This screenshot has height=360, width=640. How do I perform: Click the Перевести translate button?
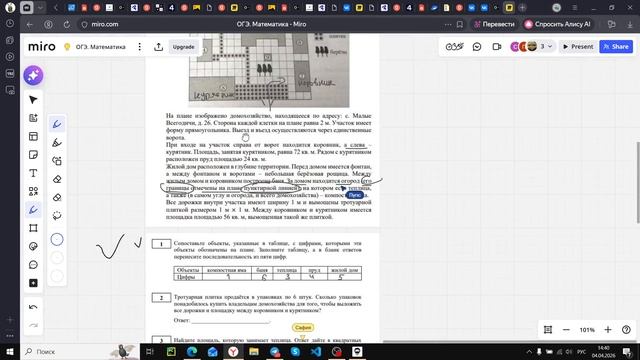(x=494, y=24)
